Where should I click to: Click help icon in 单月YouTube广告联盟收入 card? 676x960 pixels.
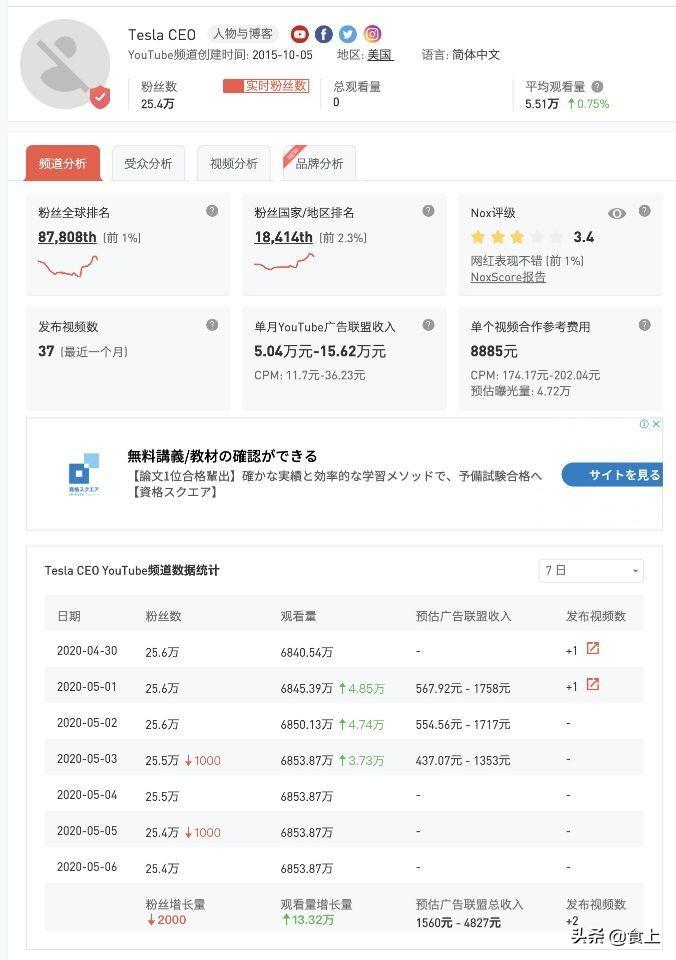429,325
